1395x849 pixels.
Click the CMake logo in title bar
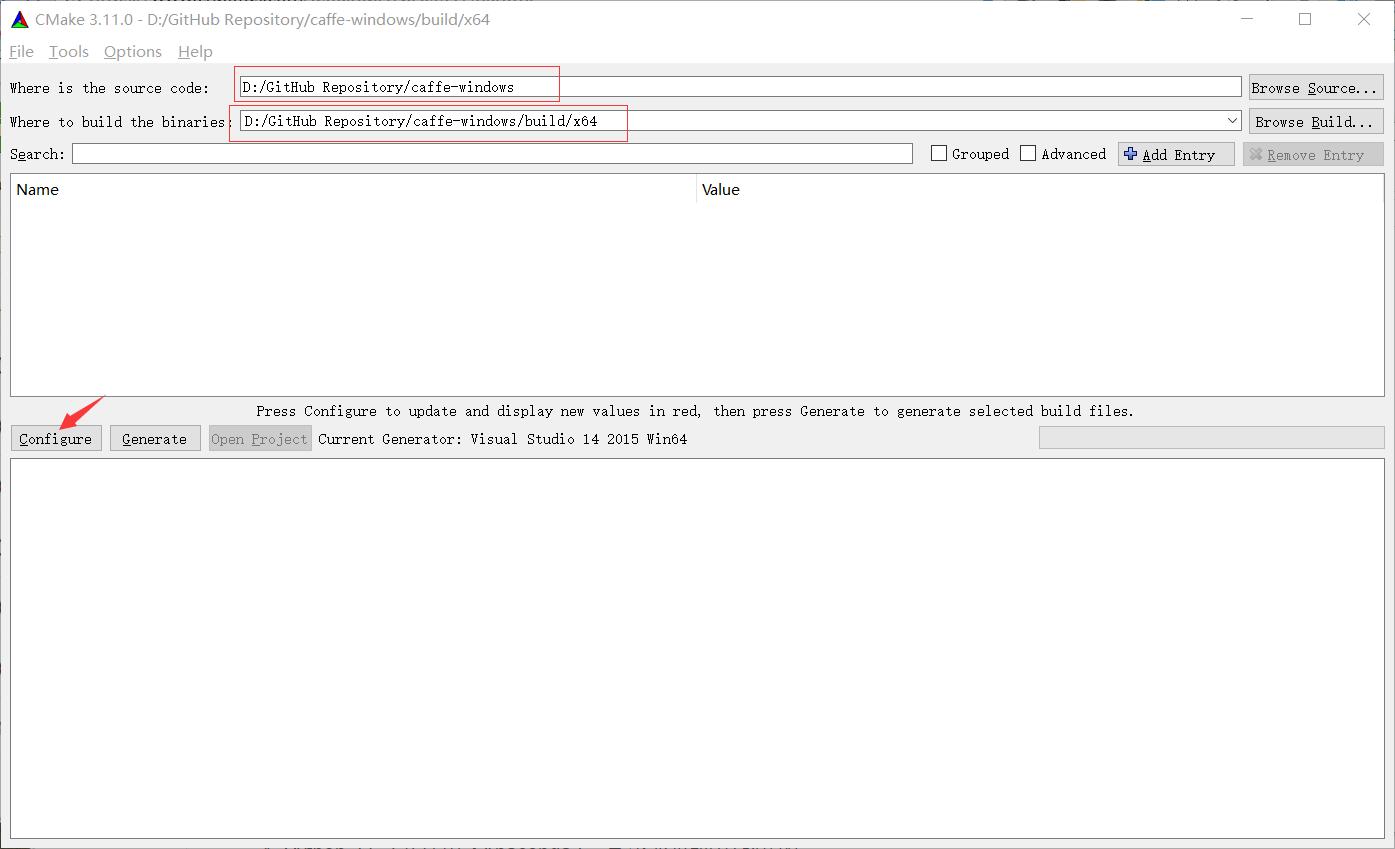point(19,19)
